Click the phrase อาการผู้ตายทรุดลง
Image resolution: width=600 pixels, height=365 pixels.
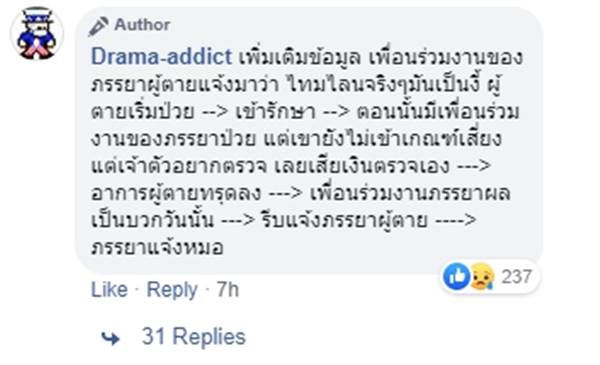[x=176, y=194]
